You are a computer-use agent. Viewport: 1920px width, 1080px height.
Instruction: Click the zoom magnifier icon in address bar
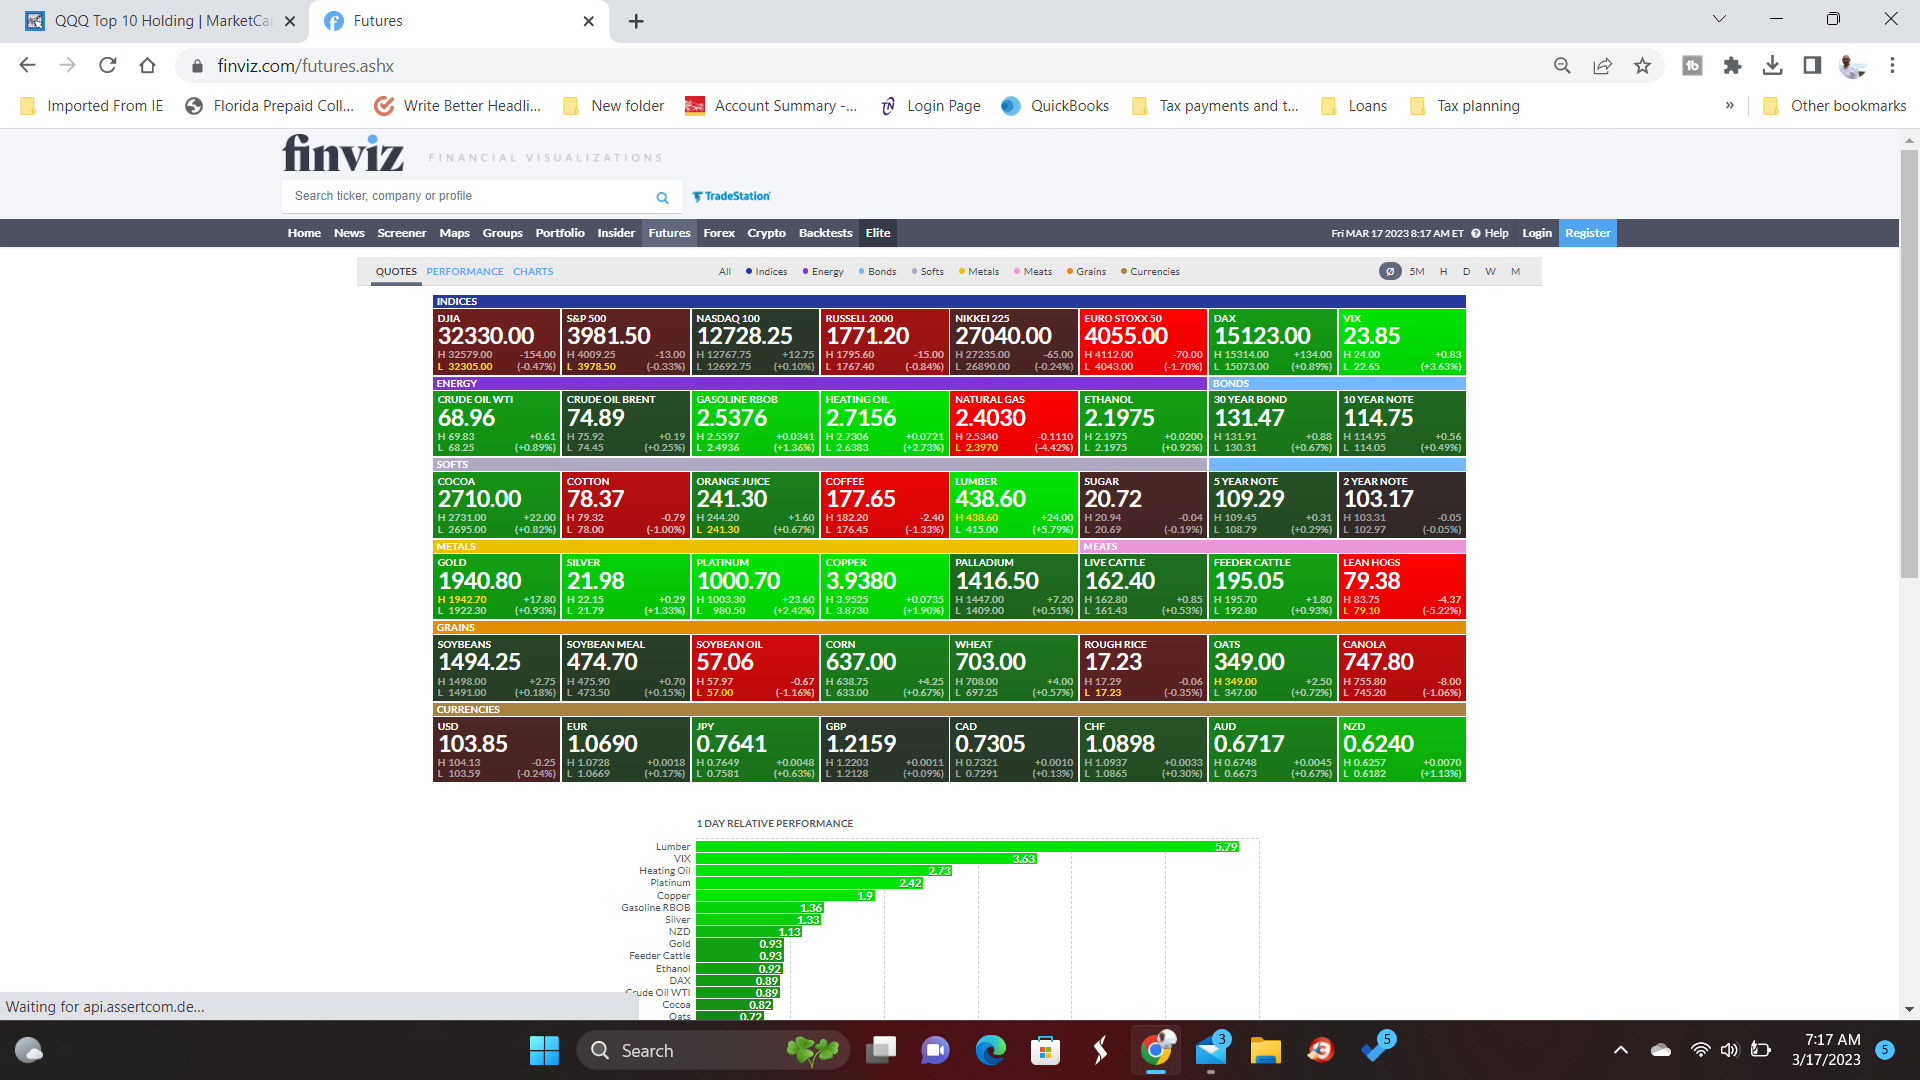[1562, 65]
